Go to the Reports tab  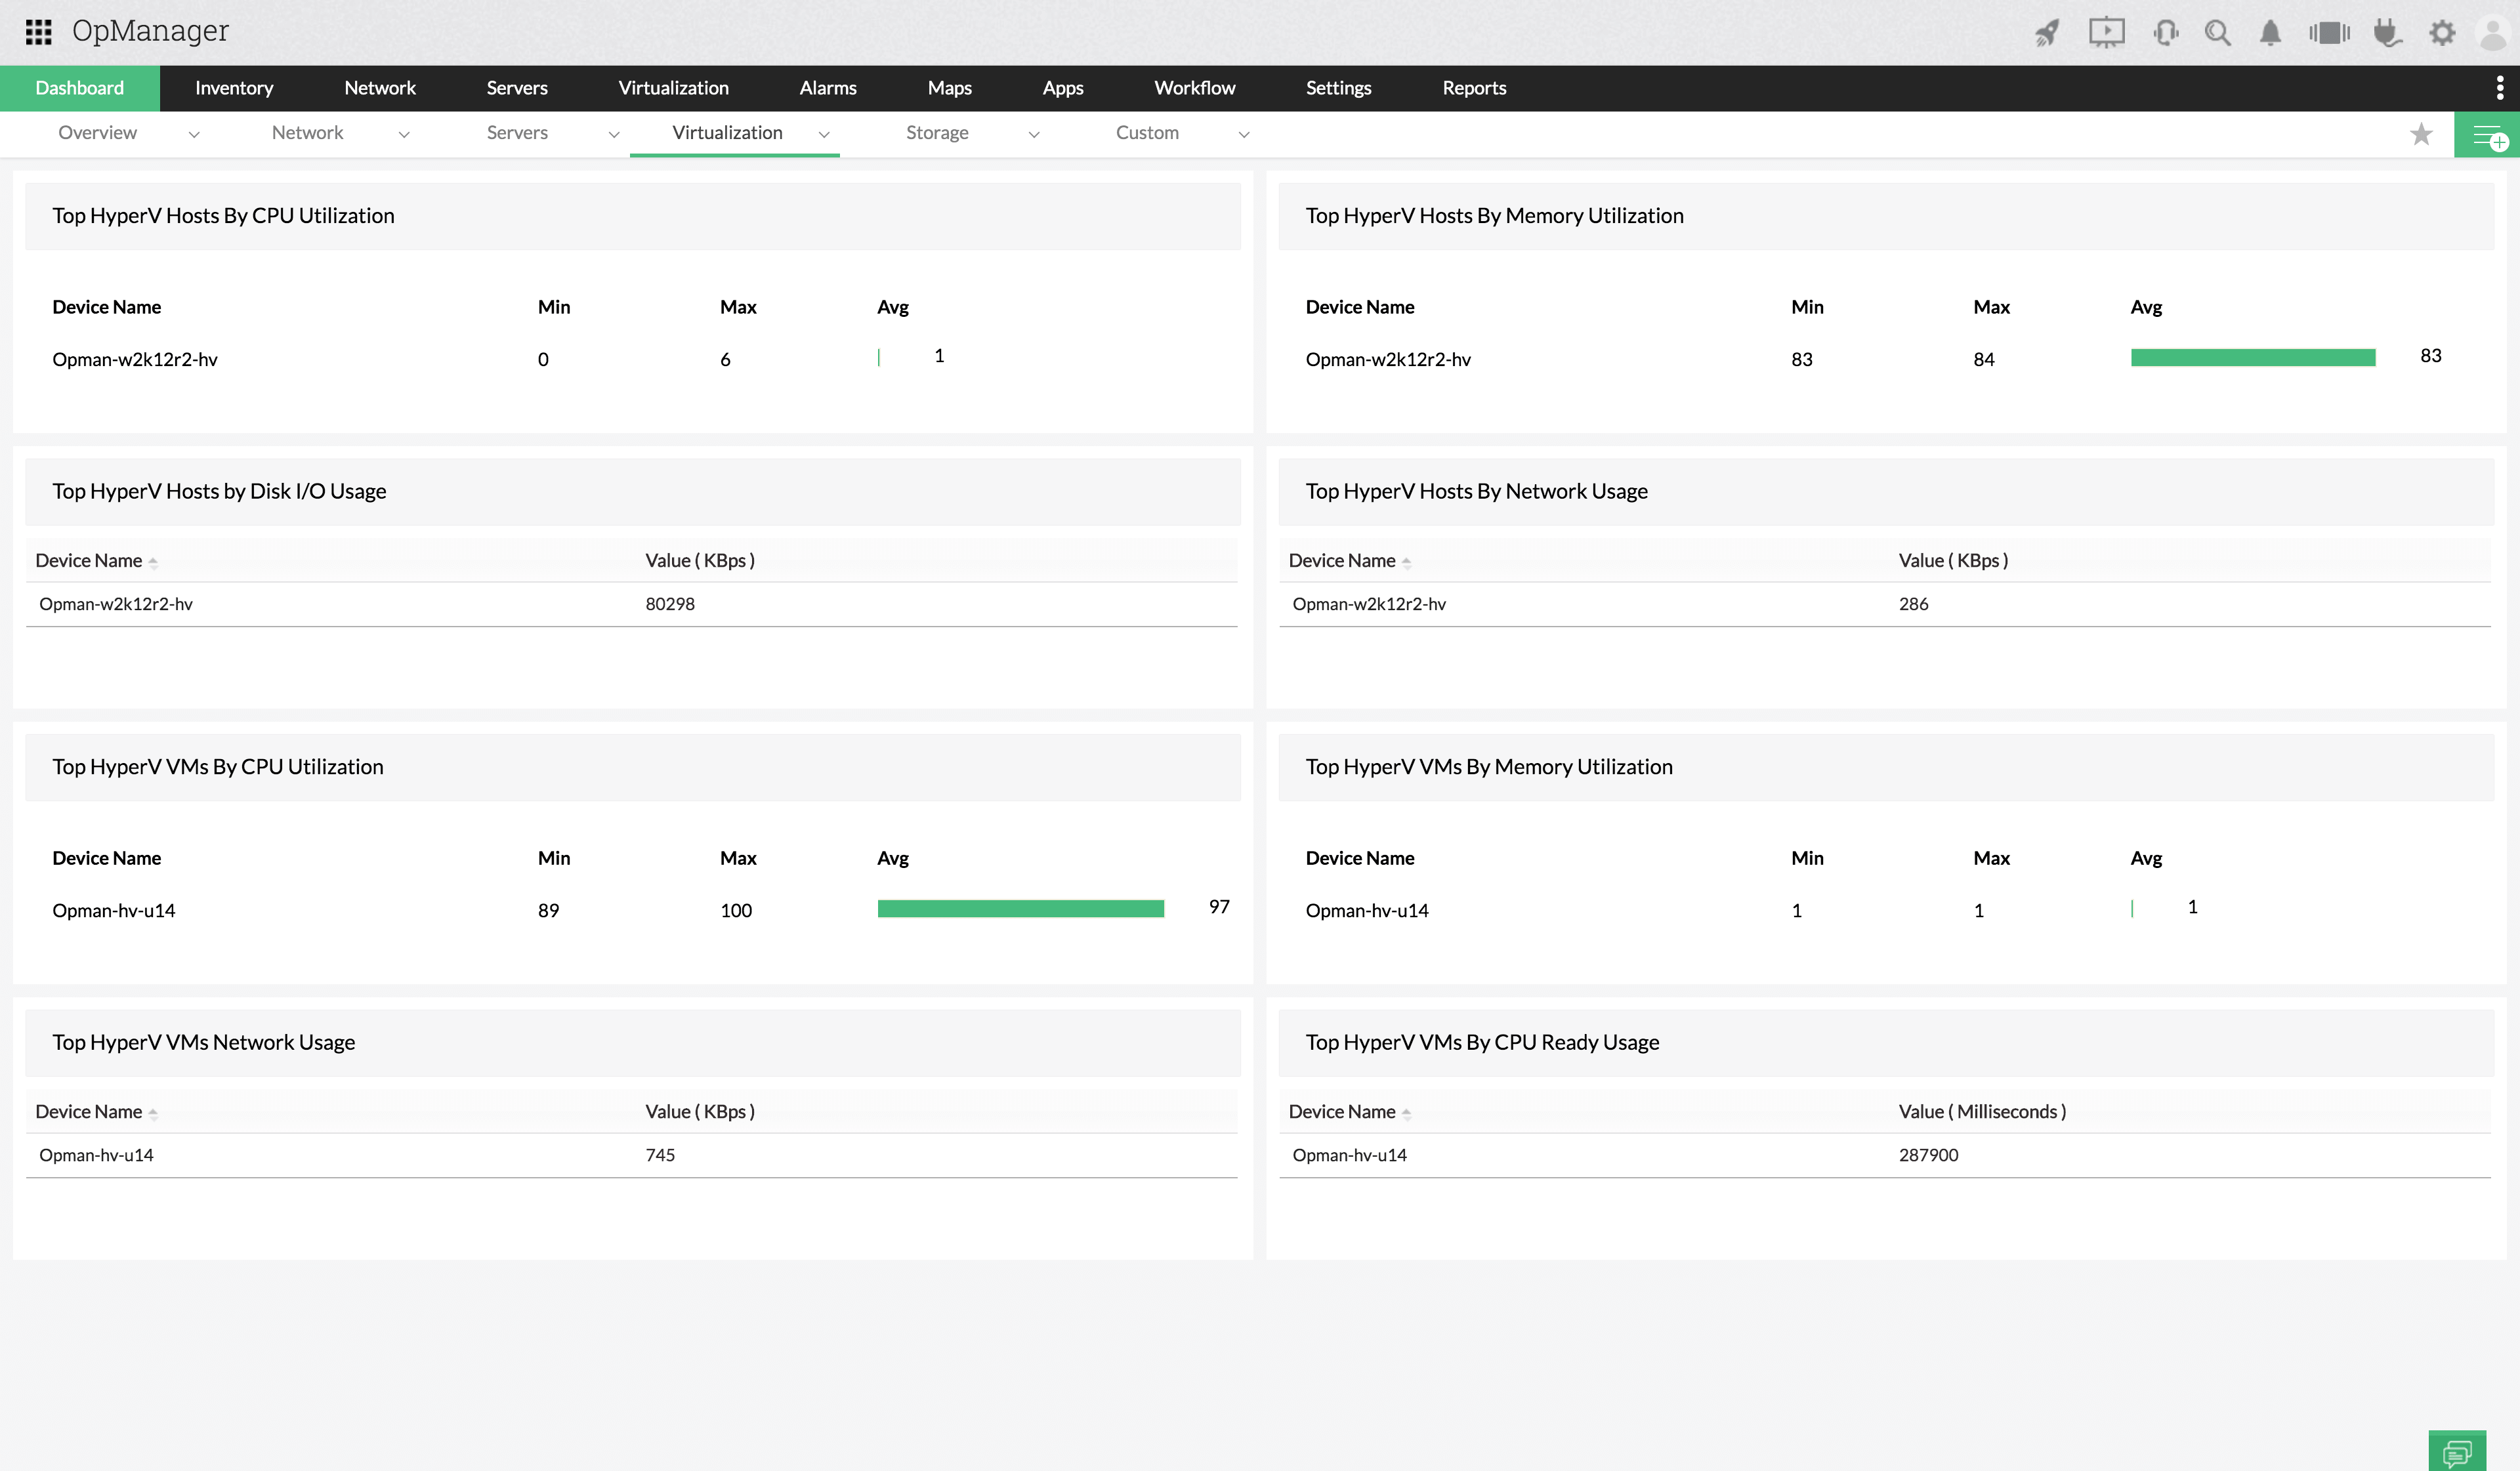[1473, 88]
